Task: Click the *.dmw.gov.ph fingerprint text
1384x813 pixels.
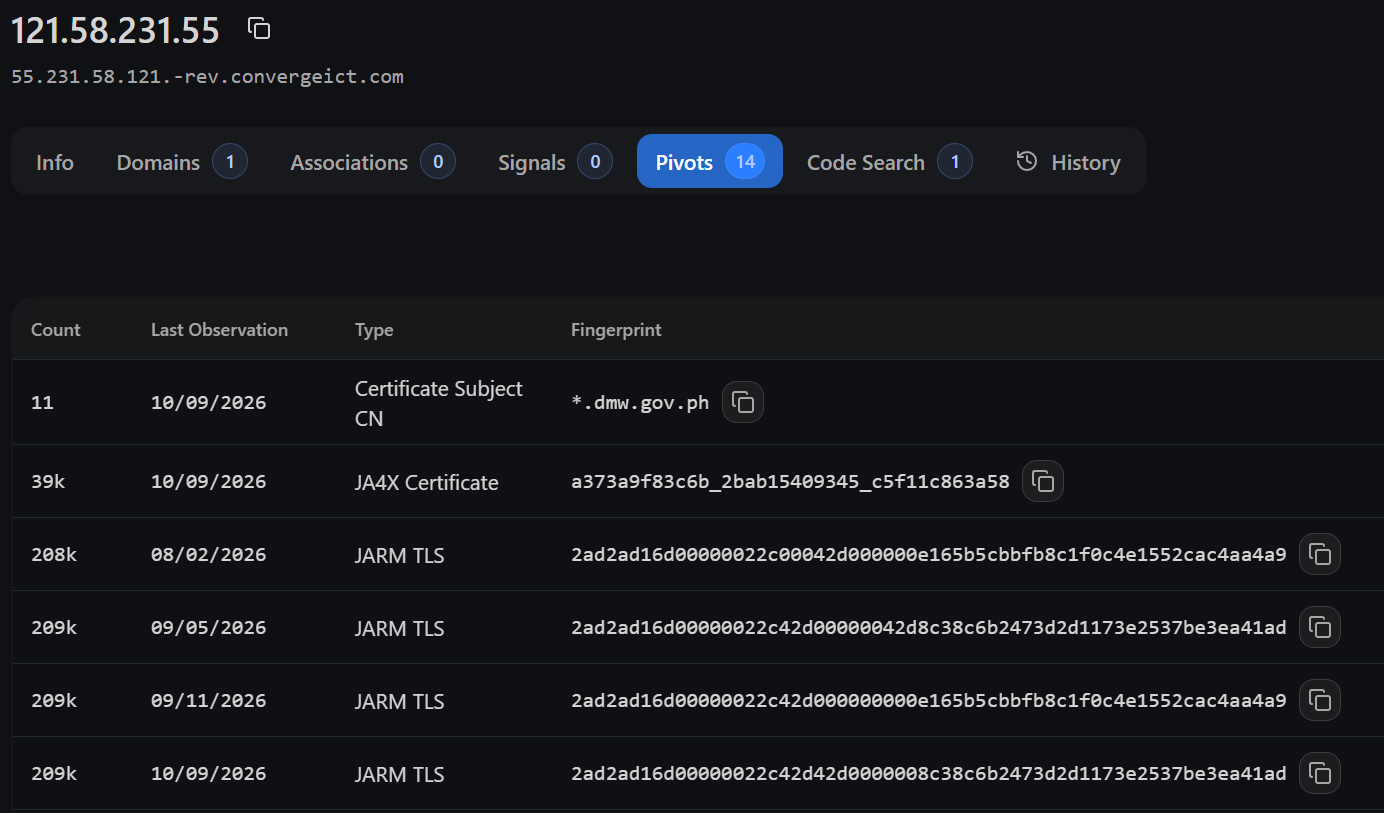Action: pyautogui.click(x=640, y=403)
